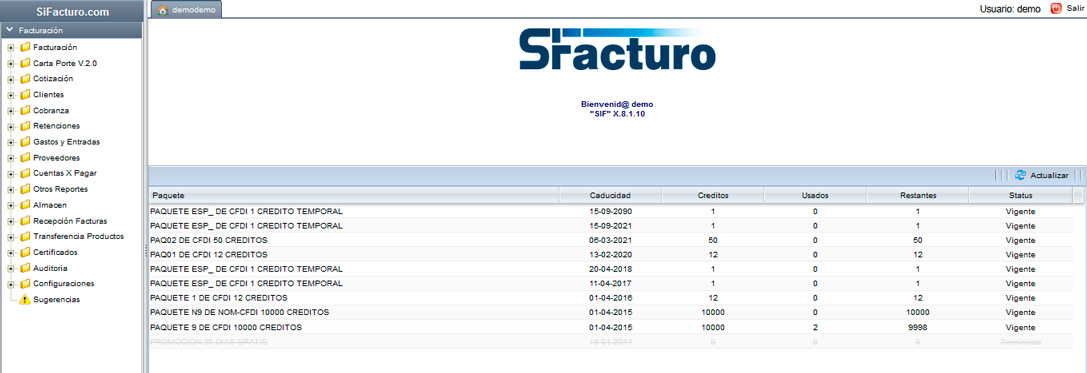
Task: Click the Clientes folder icon
Action: [x=26, y=94]
